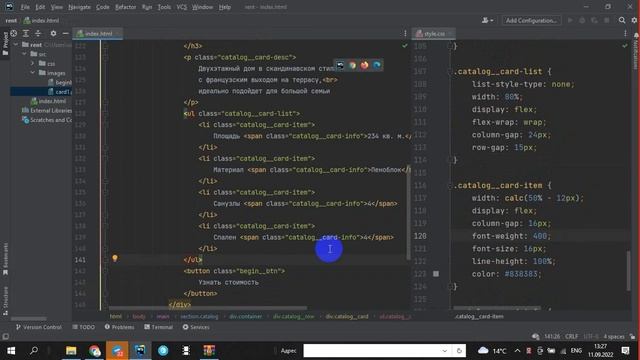Screen dimensions: 640x360
Task: Open the VCS menu
Action: [x=182, y=7]
